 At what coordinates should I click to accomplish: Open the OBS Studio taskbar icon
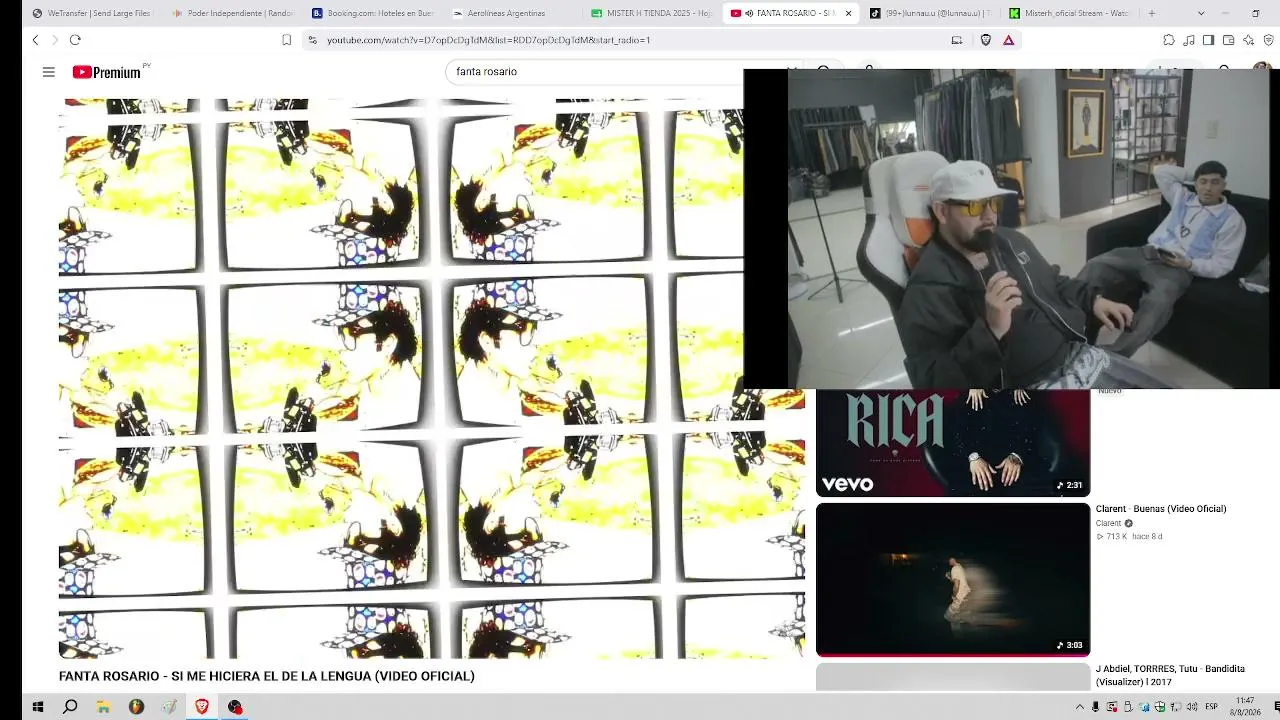pos(235,707)
